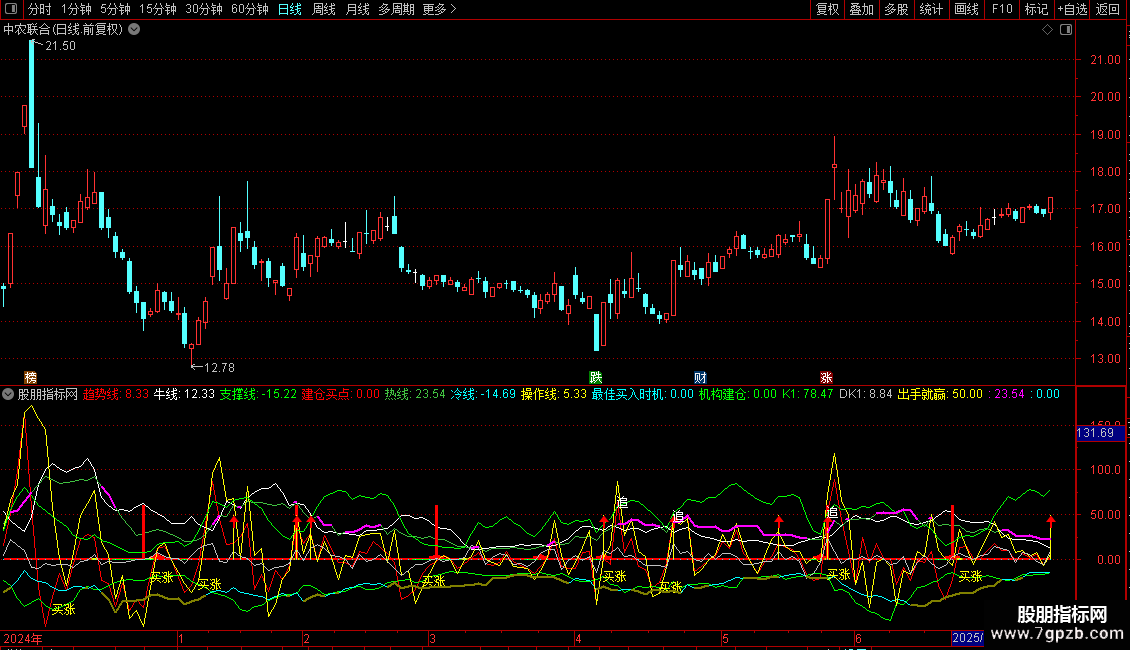
Task: Click the diamond marker icon
Action: coord(1047,30)
